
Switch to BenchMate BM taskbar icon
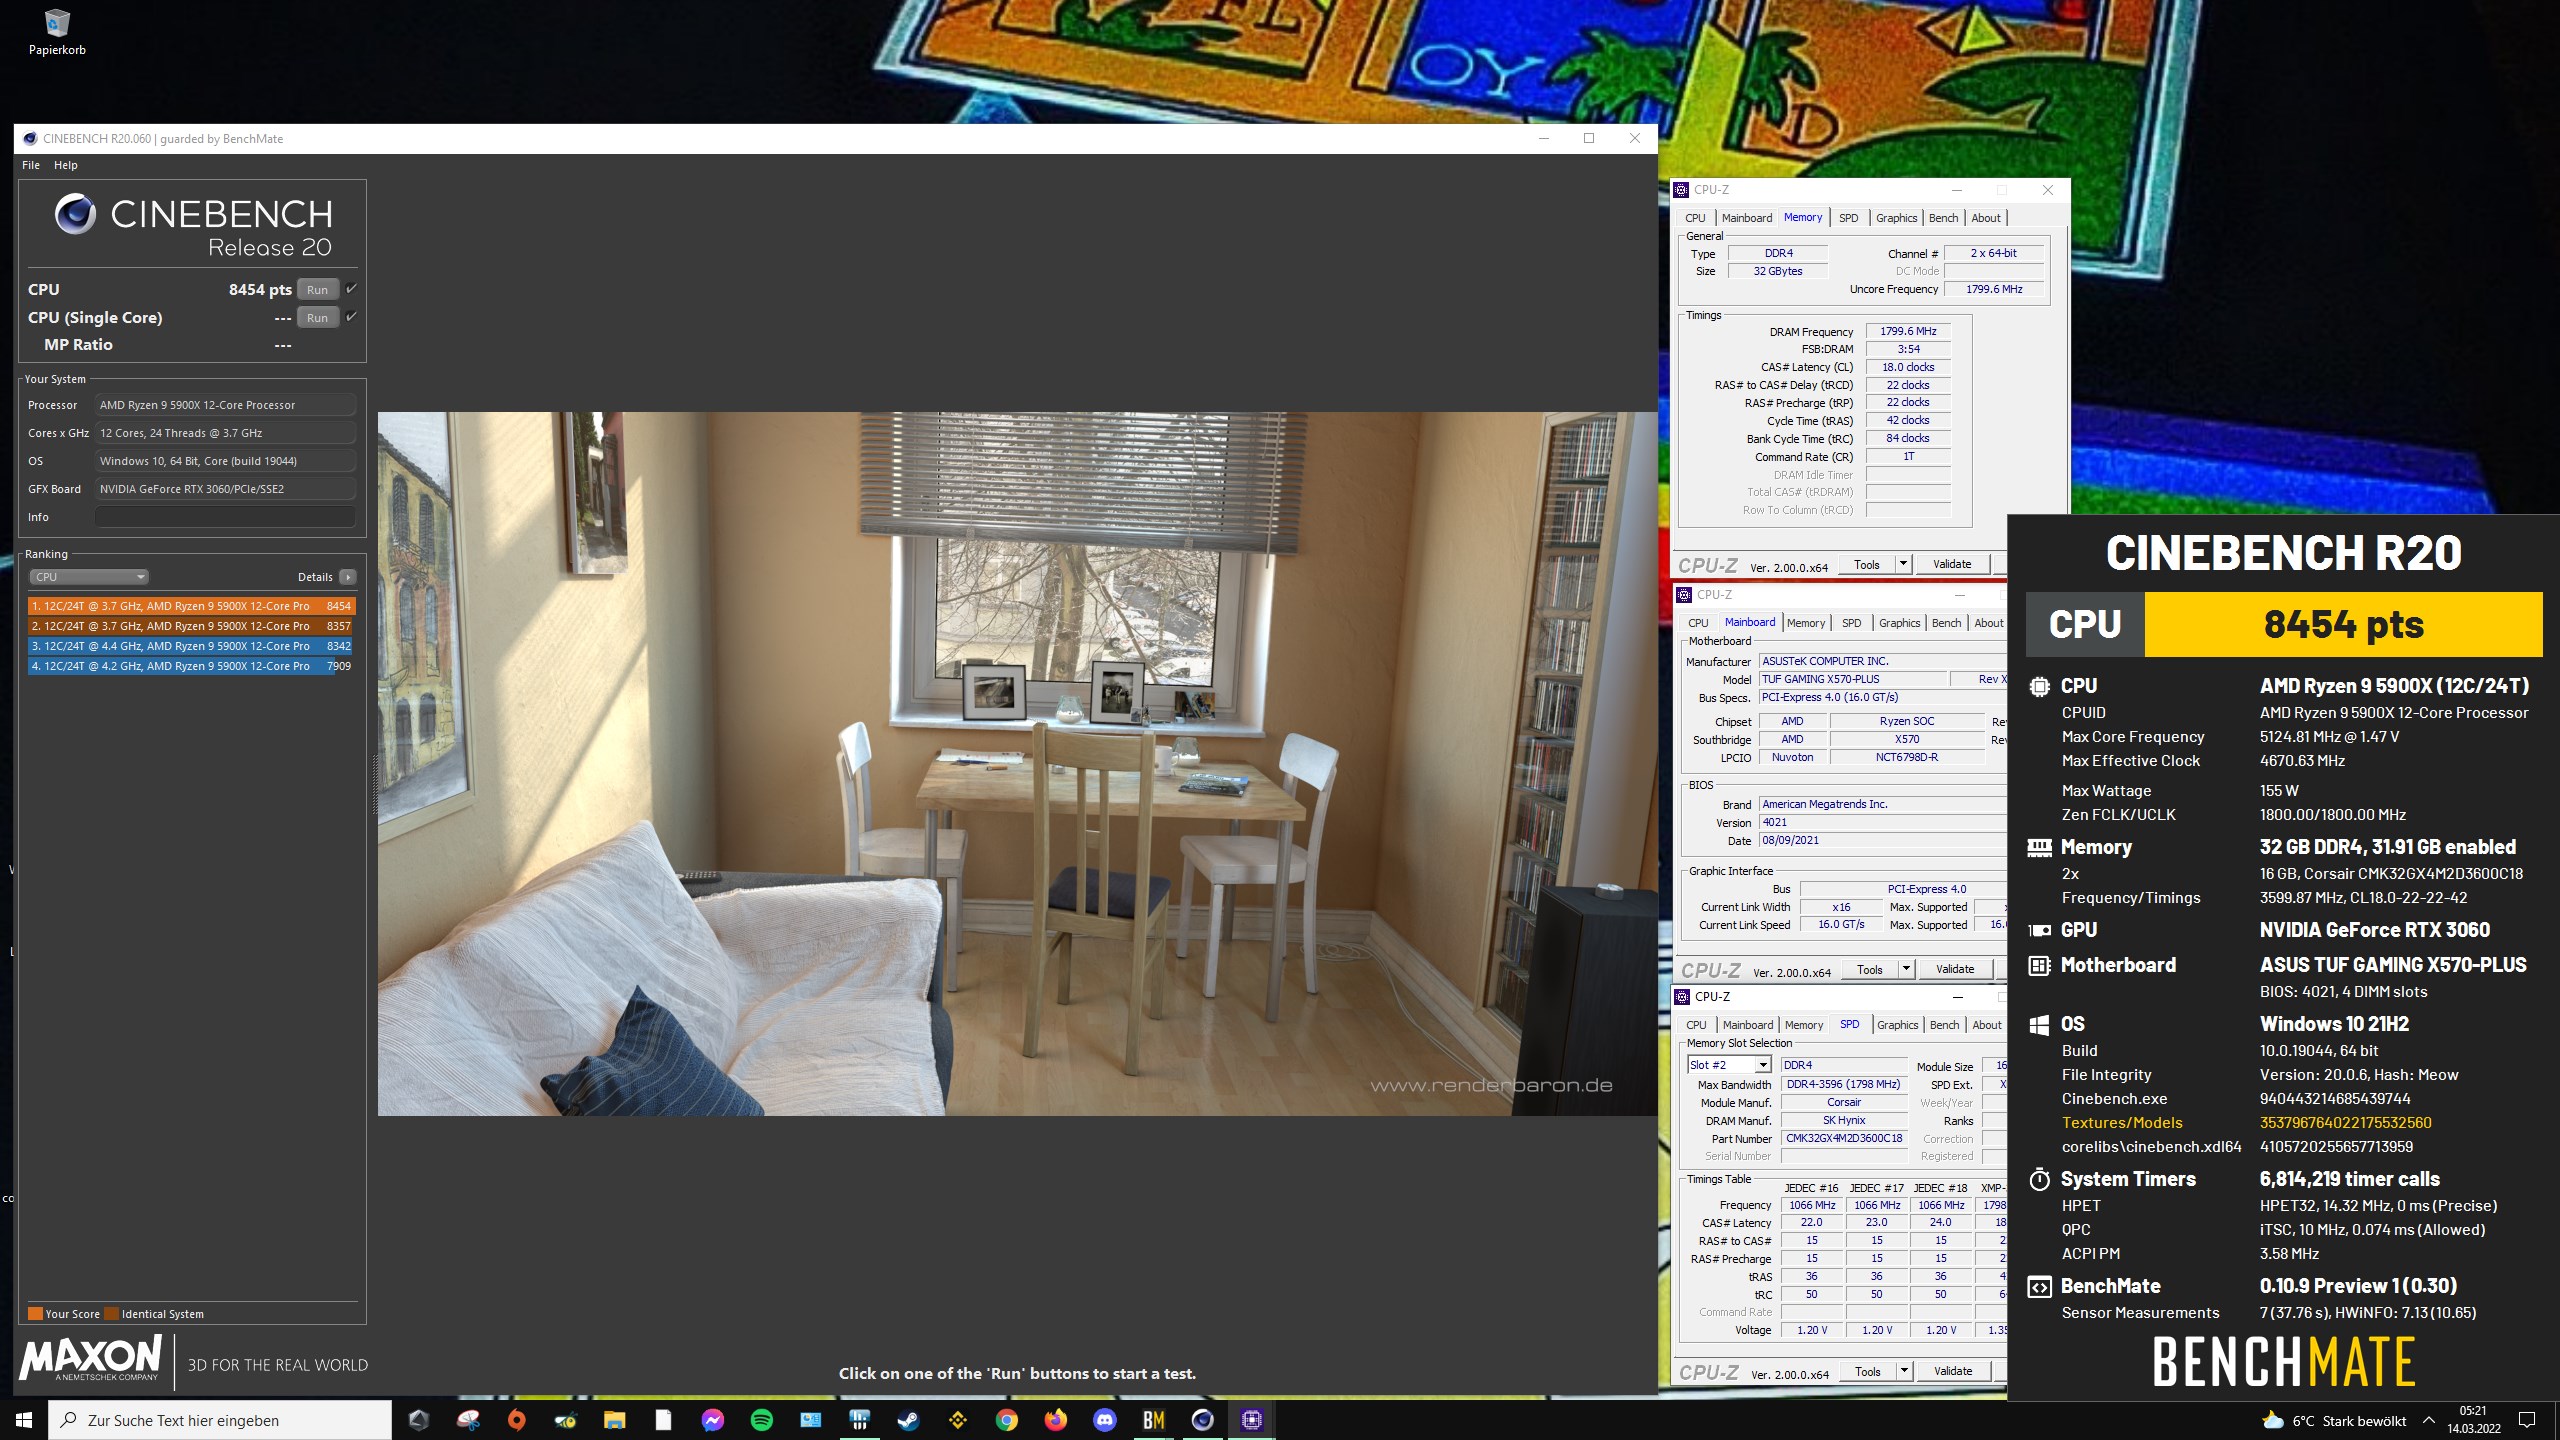pos(1153,1420)
